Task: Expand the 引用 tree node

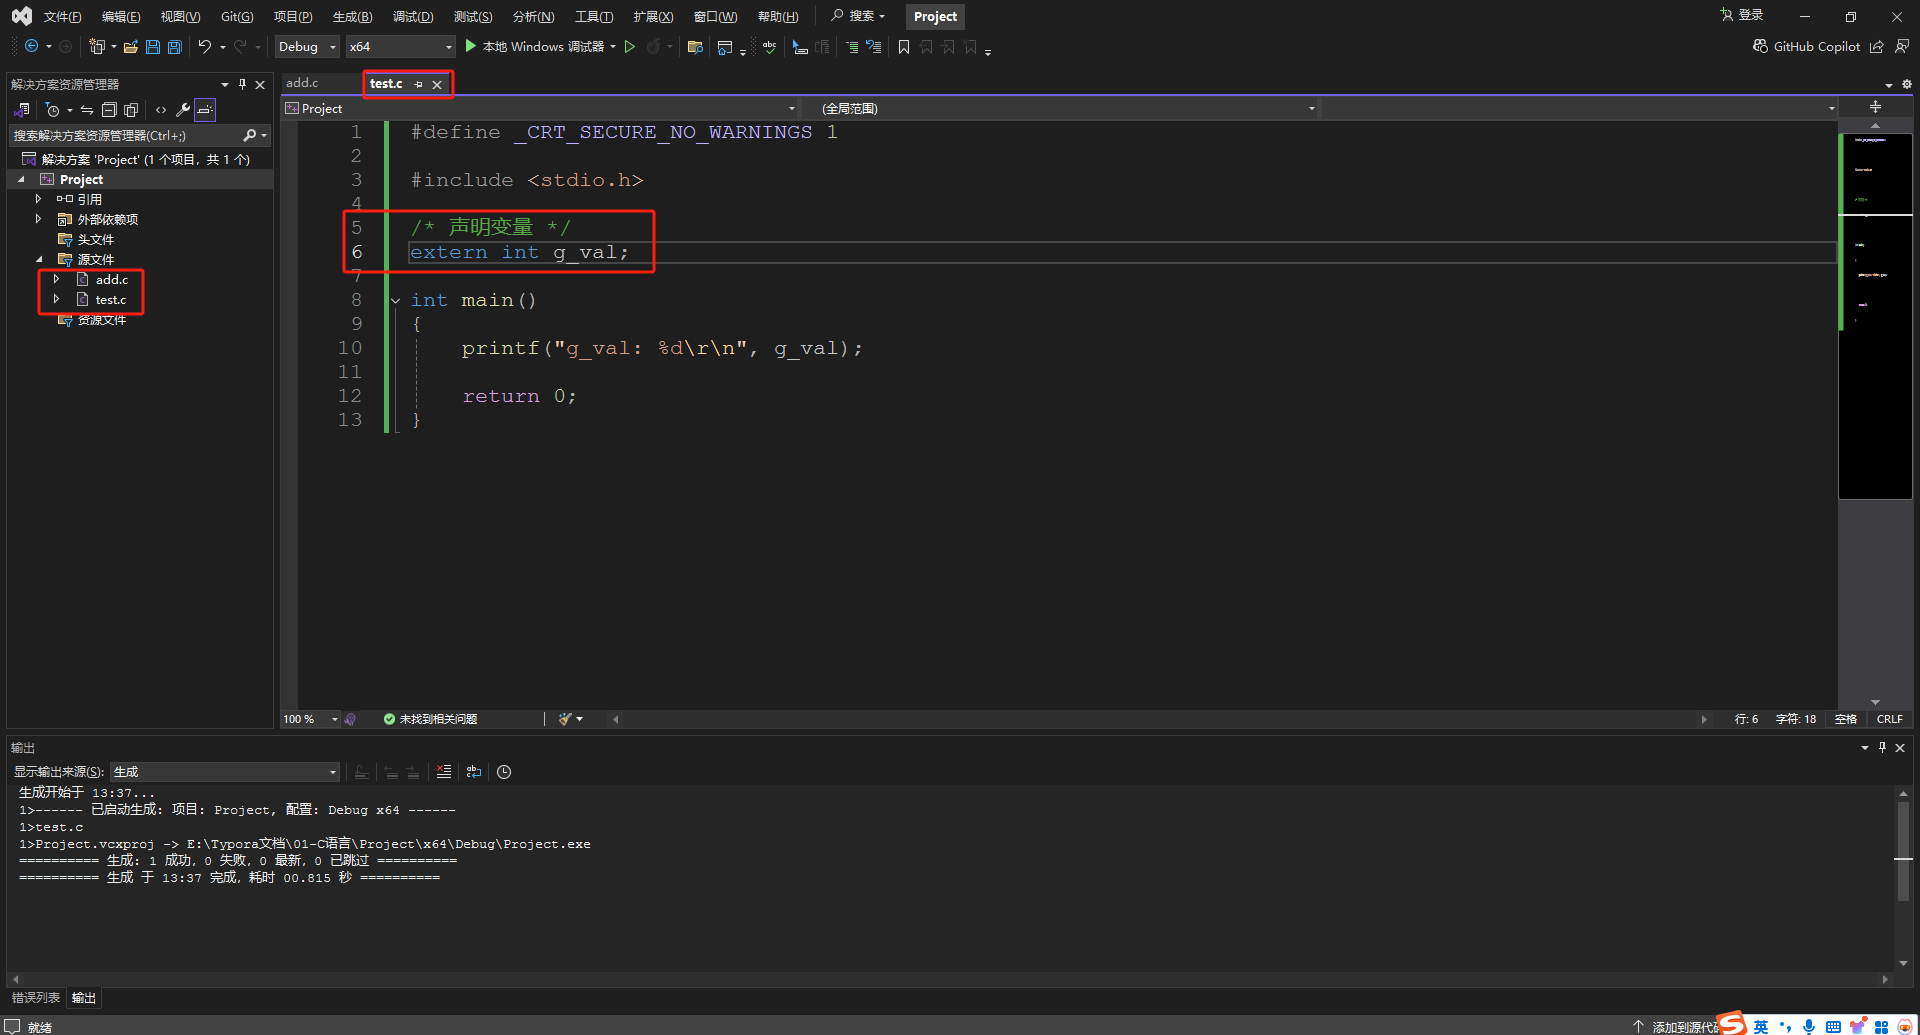Action: pyautogui.click(x=39, y=199)
